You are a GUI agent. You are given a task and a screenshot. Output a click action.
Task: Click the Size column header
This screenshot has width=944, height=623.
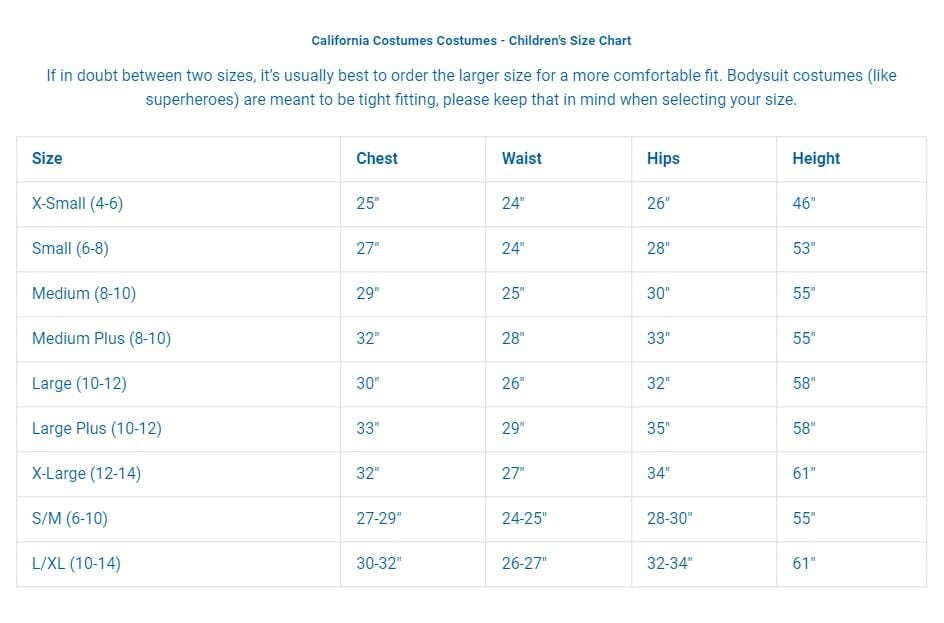[47, 158]
